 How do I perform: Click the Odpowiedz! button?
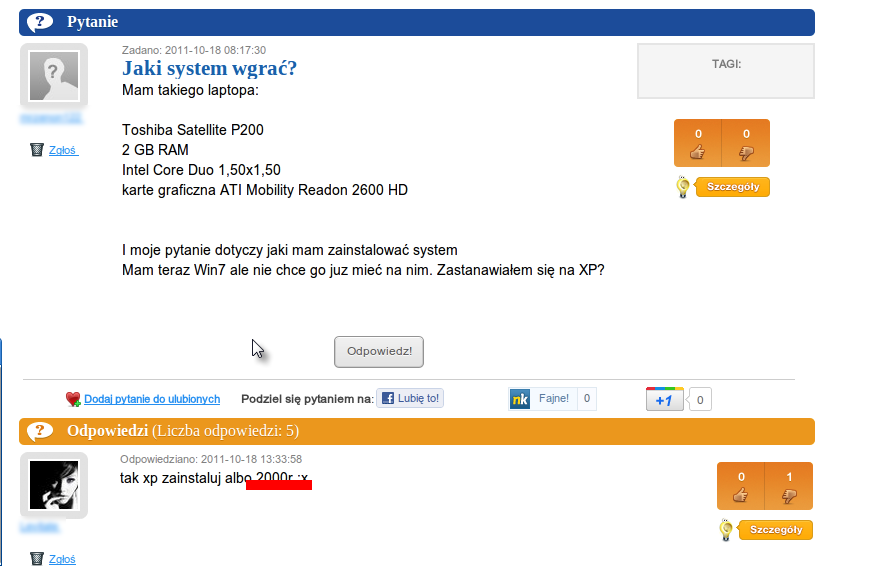coord(379,352)
